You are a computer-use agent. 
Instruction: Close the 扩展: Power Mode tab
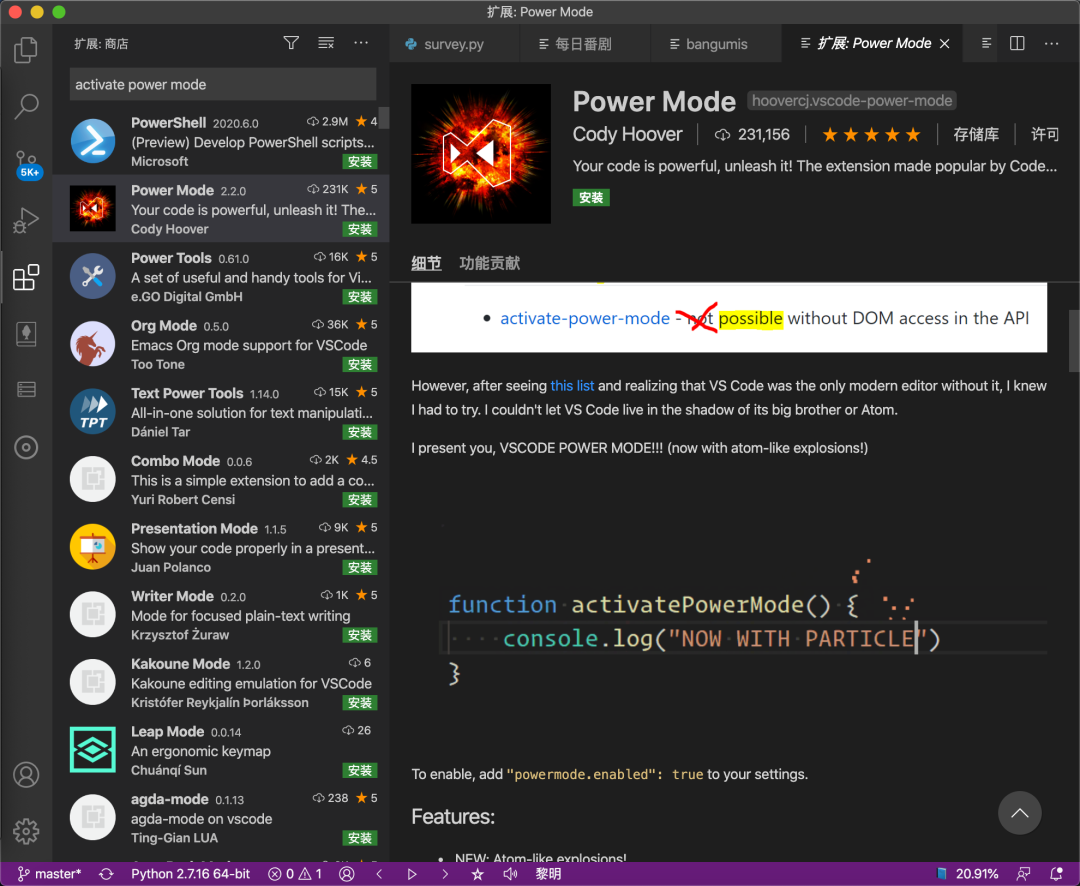pyautogui.click(x=945, y=43)
